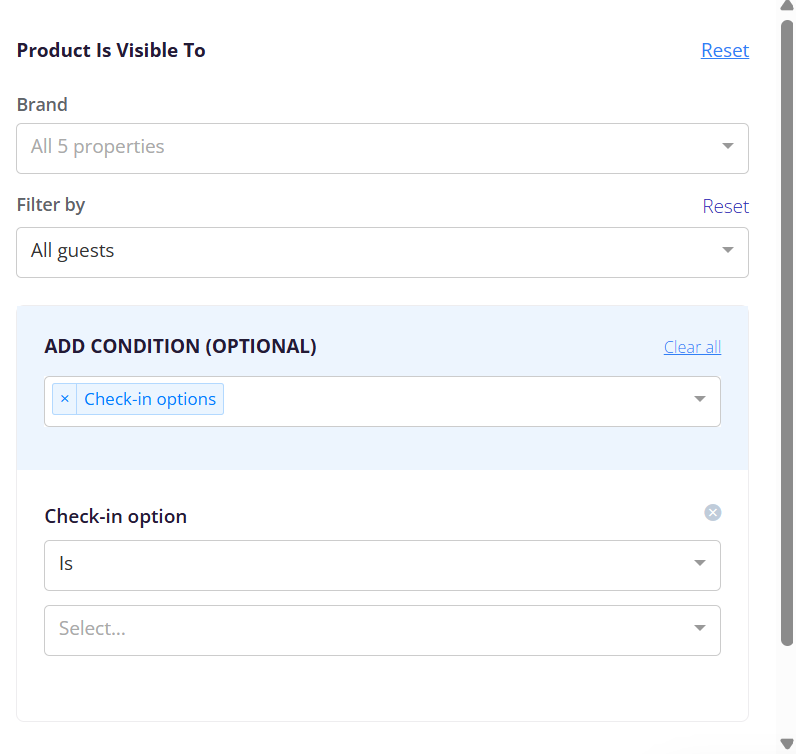Click the Brand dropdown caret arrow
The image size is (796, 754).
727,146
